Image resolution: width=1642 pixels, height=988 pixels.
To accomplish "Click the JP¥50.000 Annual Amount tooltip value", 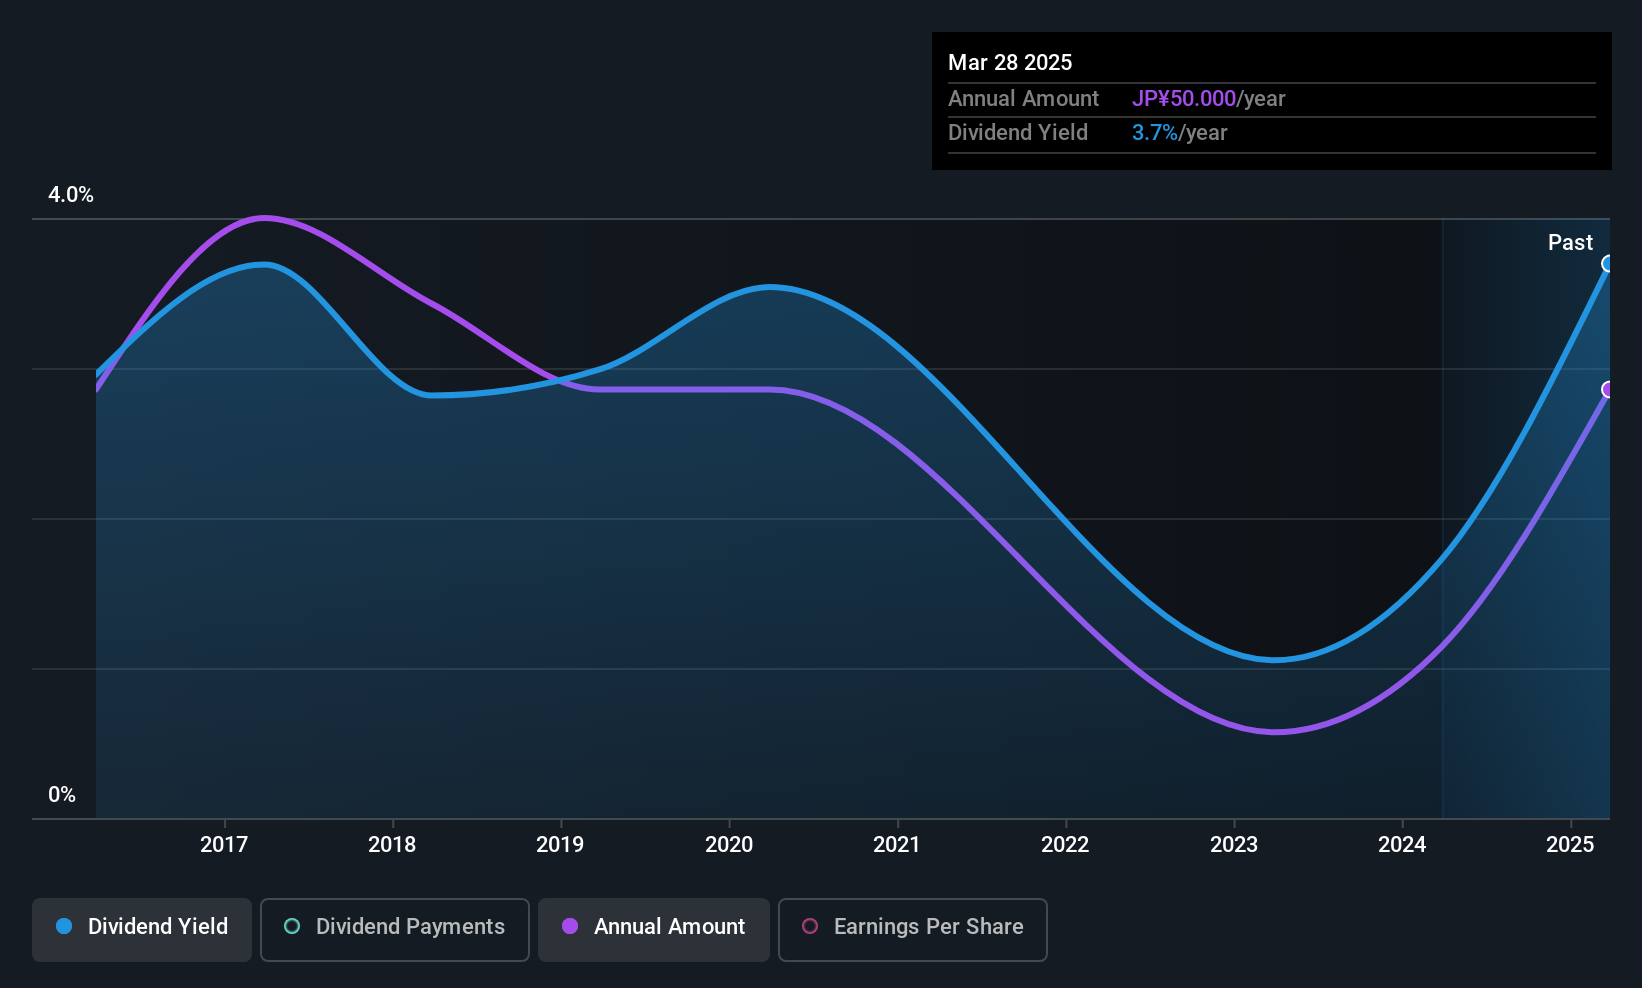I will [x=1184, y=99].
